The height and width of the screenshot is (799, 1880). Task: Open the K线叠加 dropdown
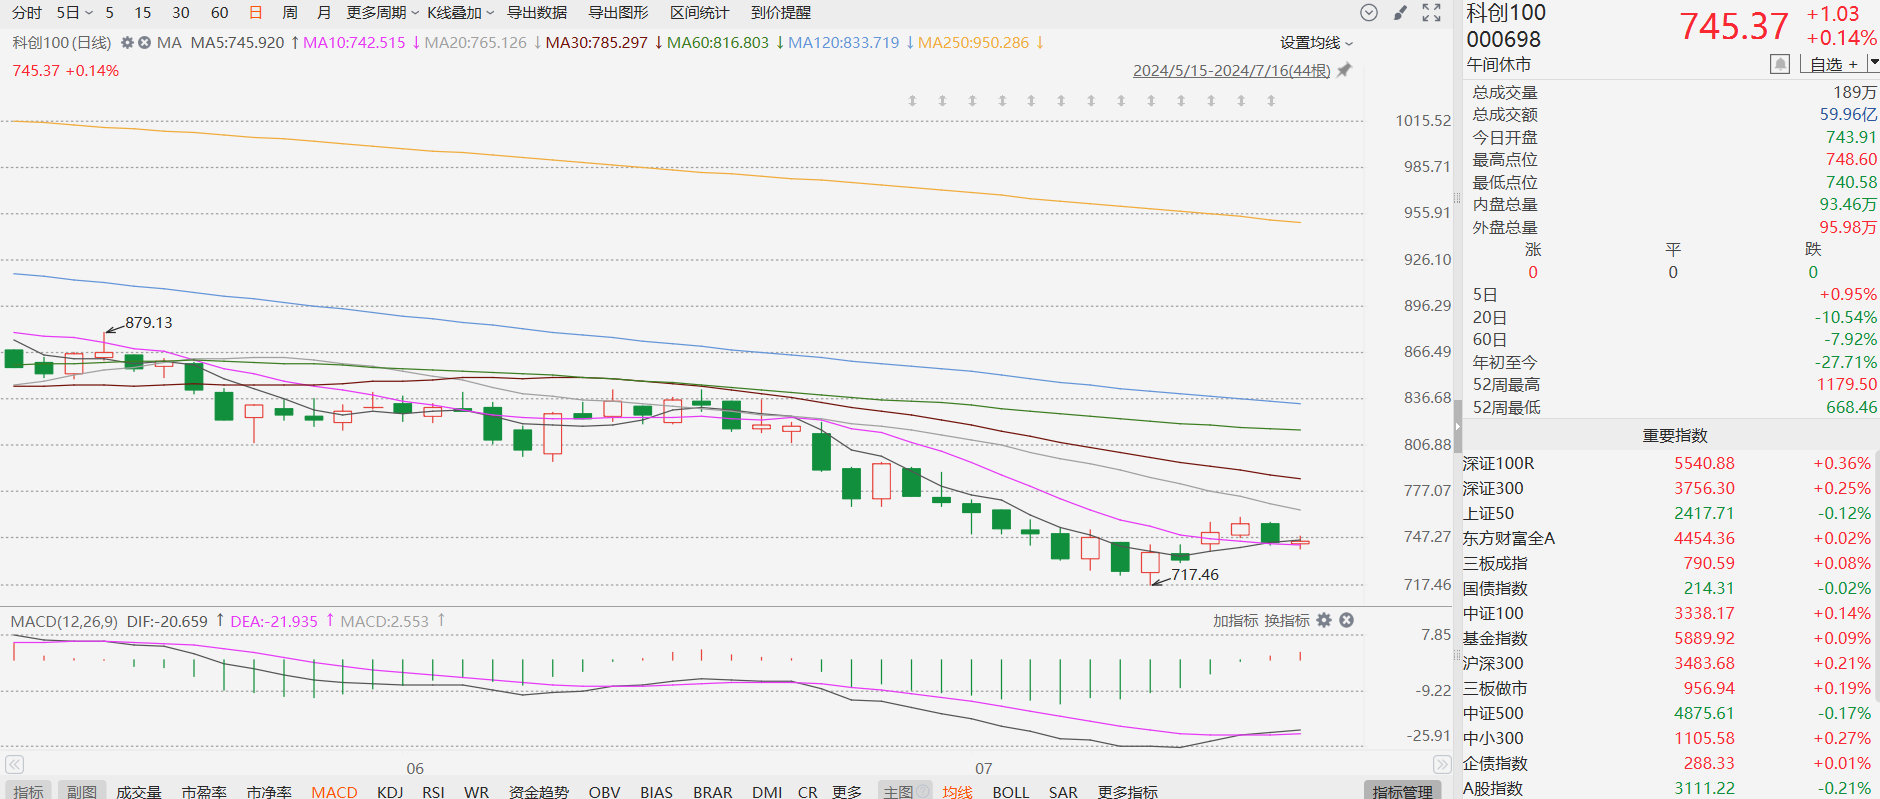[x=461, y=12]
